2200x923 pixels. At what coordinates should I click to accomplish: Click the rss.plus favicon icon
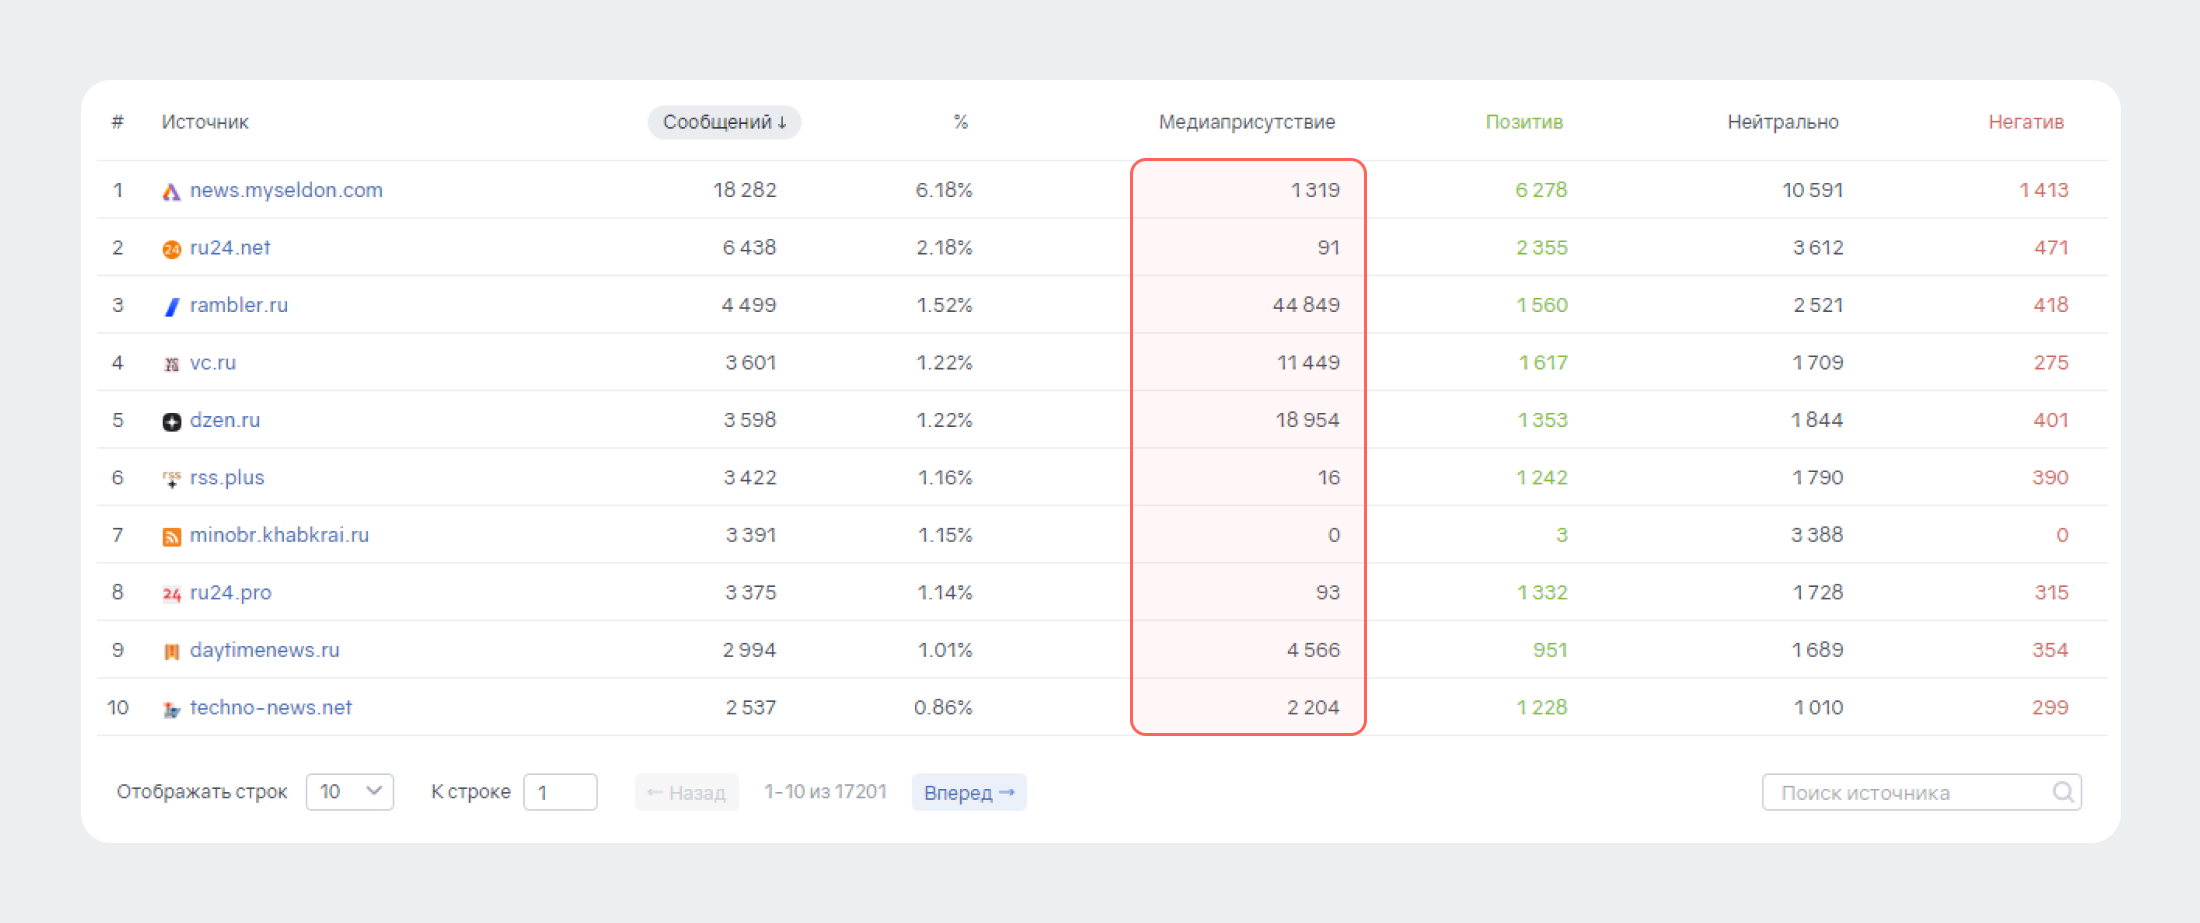pos(172,479)
